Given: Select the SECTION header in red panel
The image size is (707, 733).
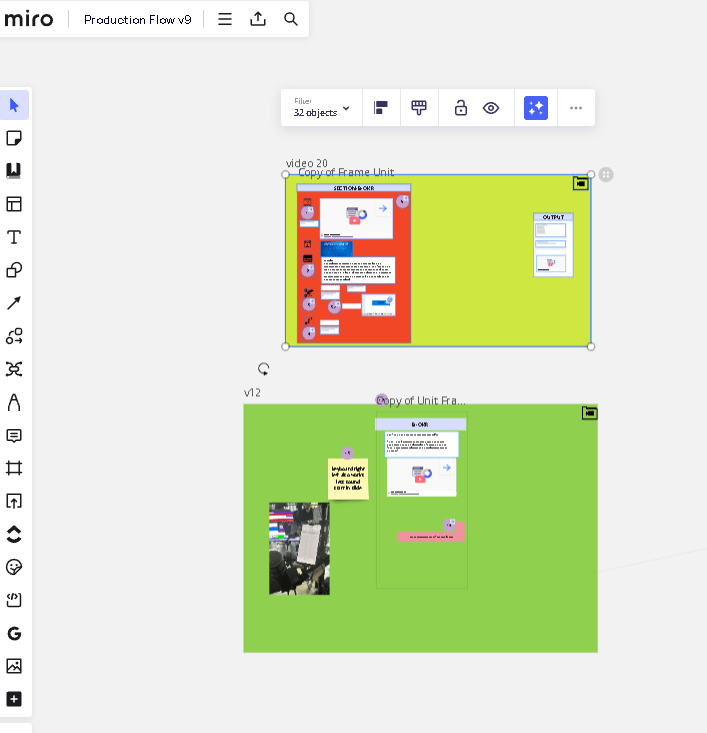Looking at the screenshot, I should pos(354,188).
